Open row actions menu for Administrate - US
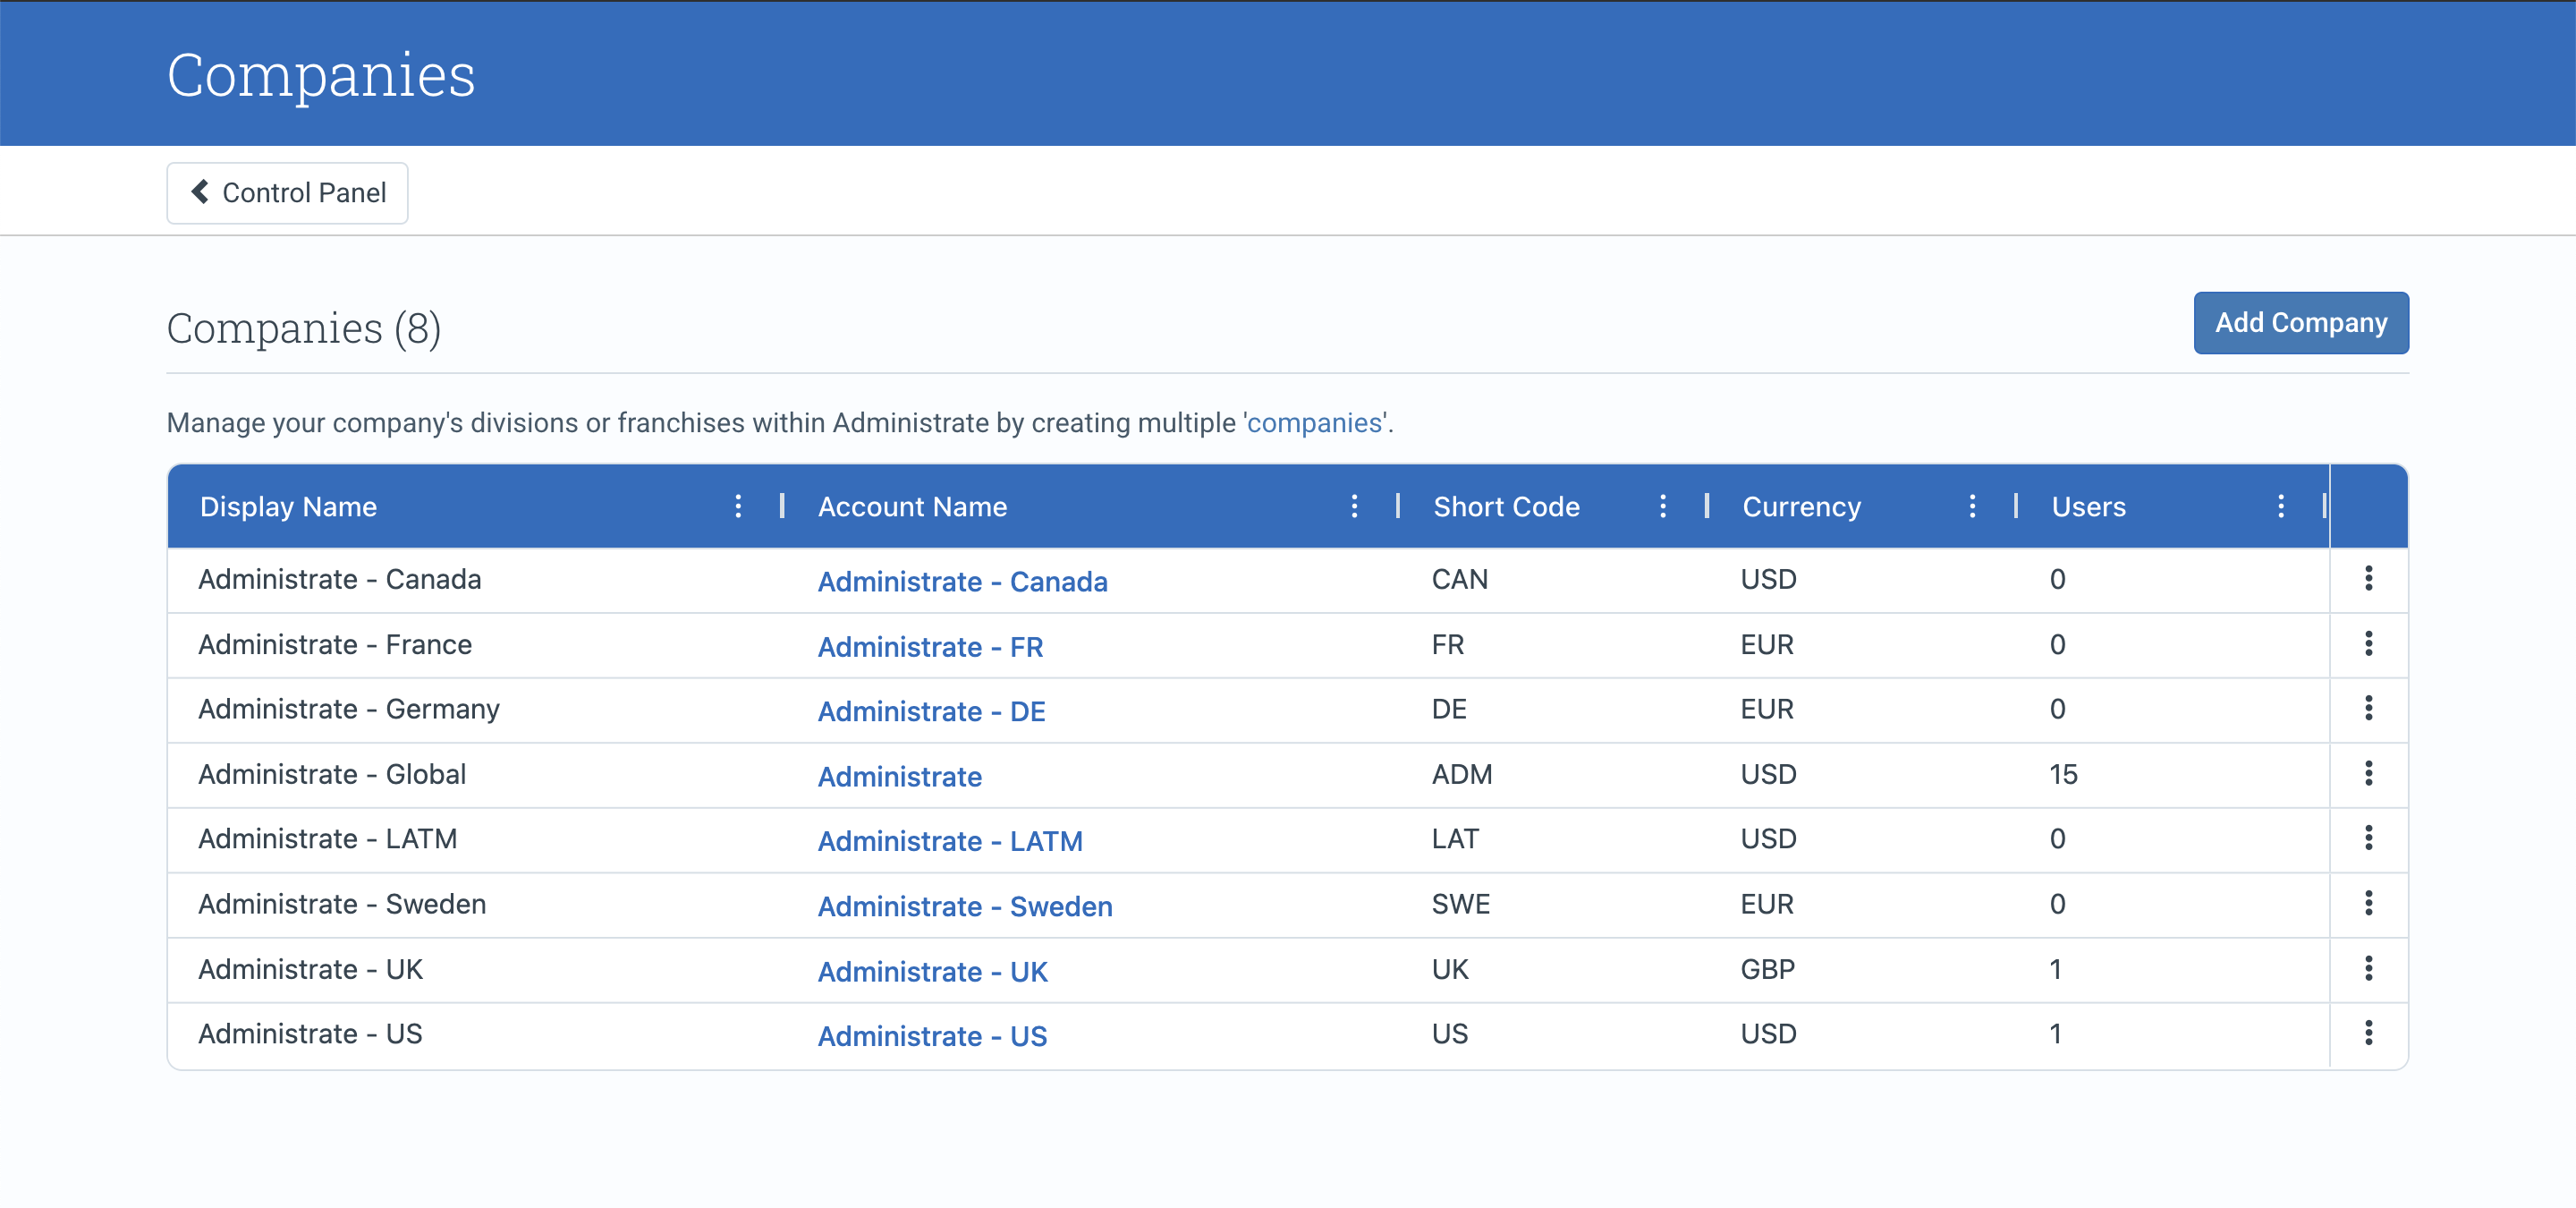The width and height of the screenshot is (2576, 1208). (x=2368, y=1033)
